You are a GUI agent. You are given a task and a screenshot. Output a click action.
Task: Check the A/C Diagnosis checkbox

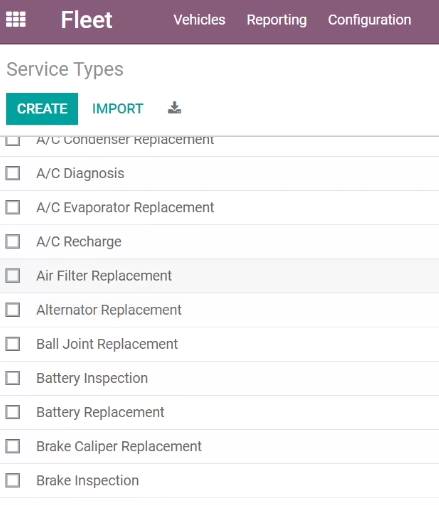13,173
